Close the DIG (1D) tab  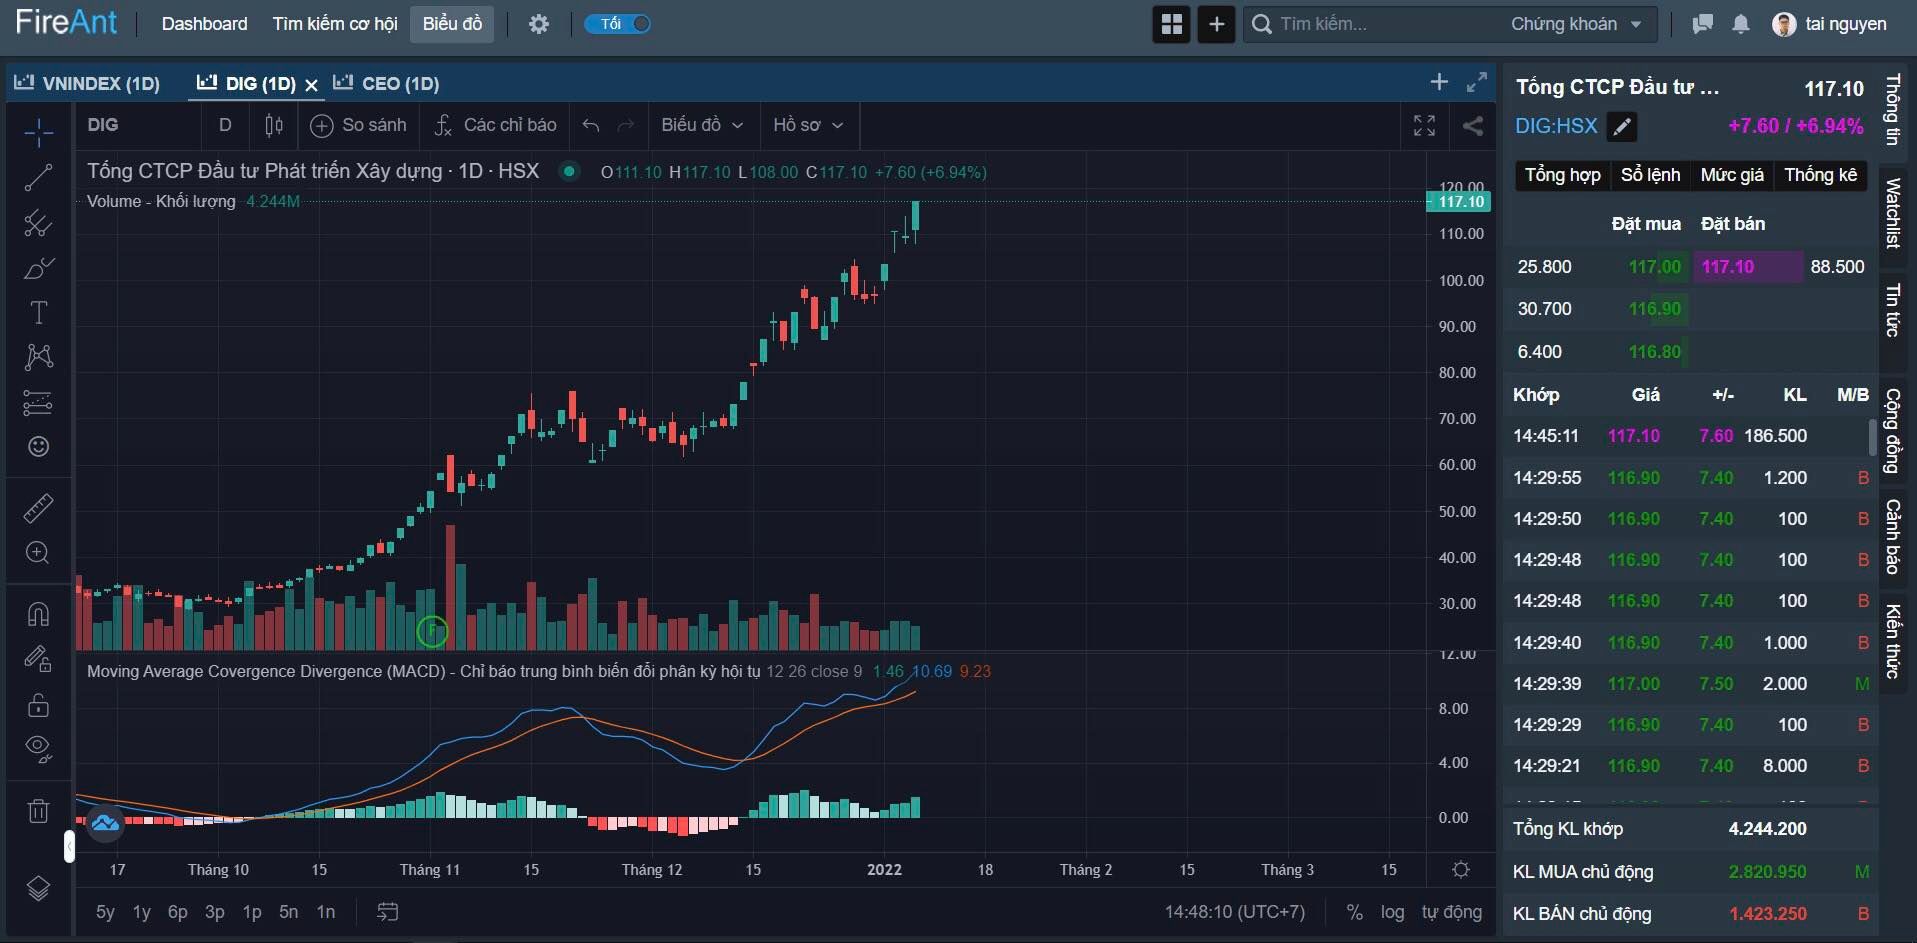(x=311, y=85)
